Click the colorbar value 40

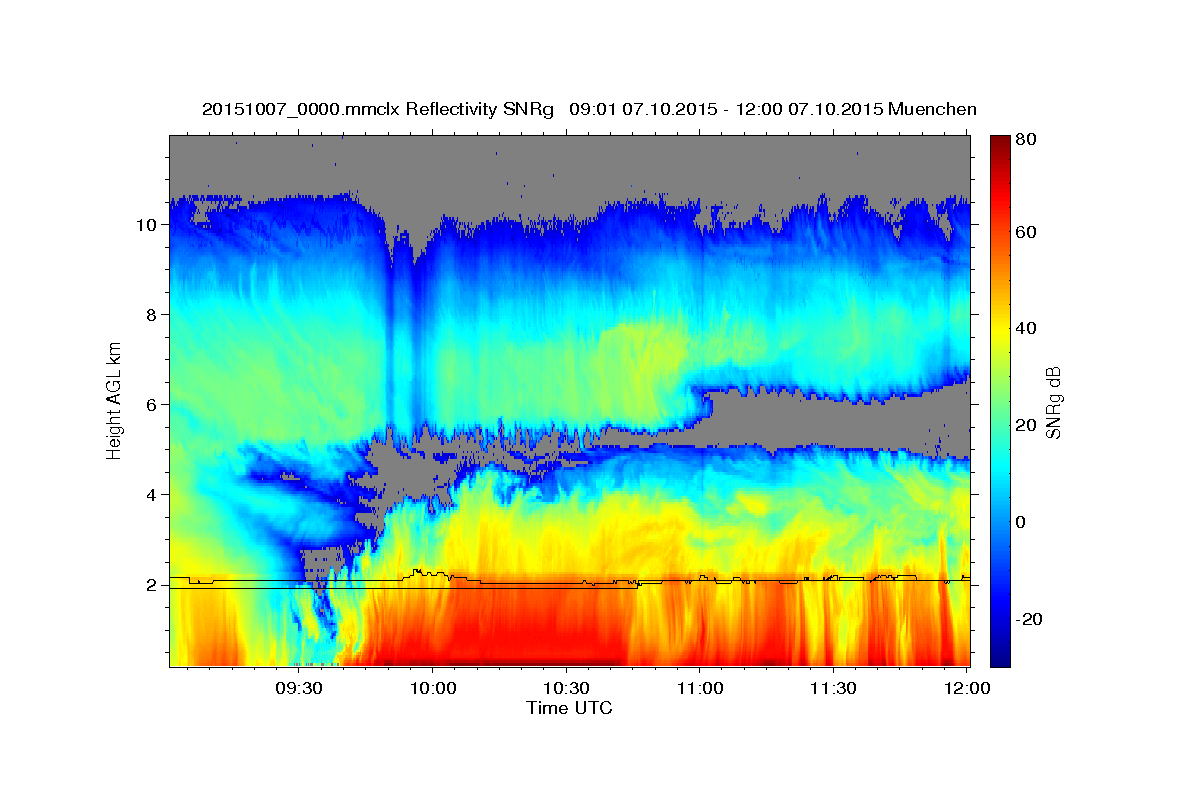[x=1024, y=328]
